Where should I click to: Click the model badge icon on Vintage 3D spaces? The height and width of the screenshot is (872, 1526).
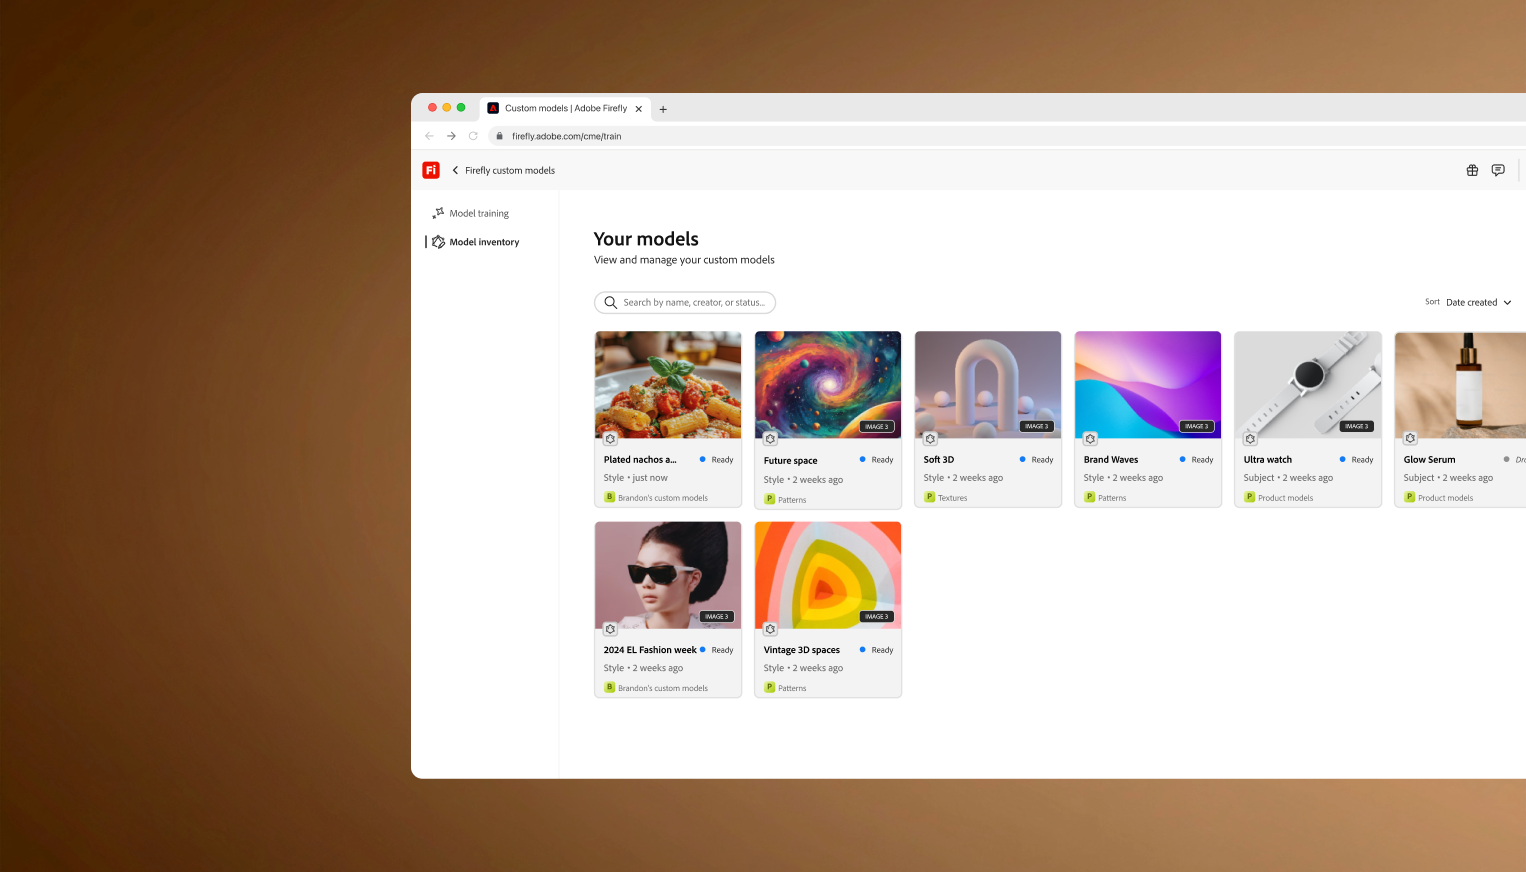click(770, 629)
